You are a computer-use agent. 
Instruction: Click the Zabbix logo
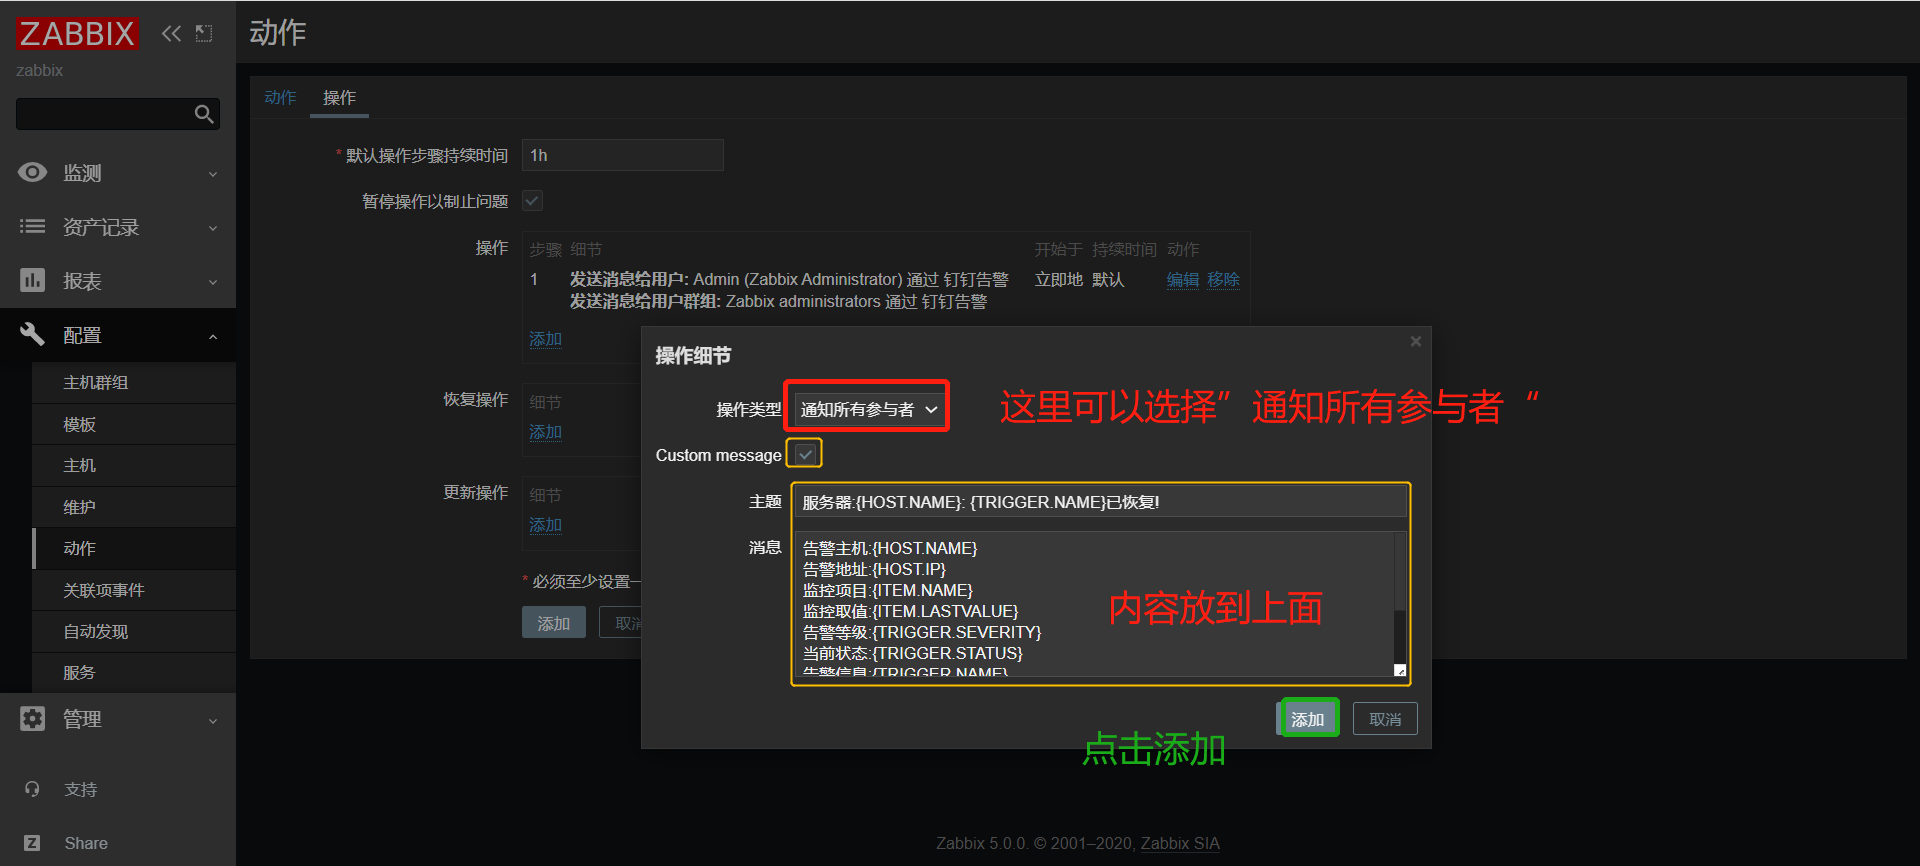tap(77, 34)
